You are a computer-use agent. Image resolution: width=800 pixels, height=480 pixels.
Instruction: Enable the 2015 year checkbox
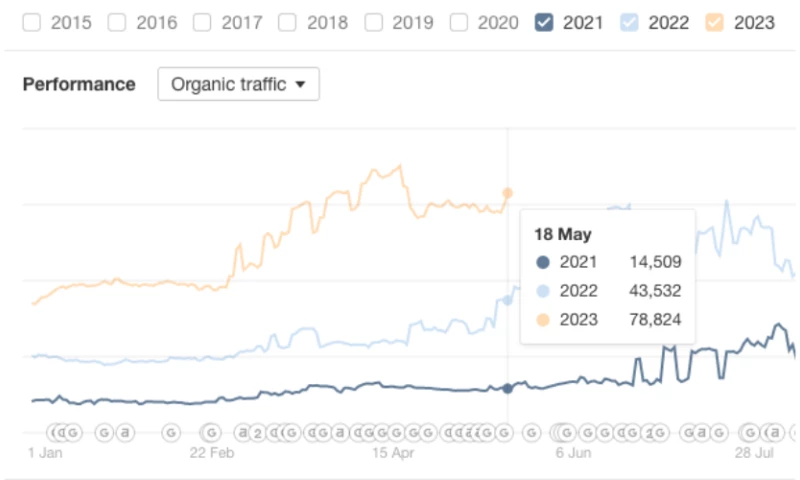pyautogui.click(x=31, y=22)
